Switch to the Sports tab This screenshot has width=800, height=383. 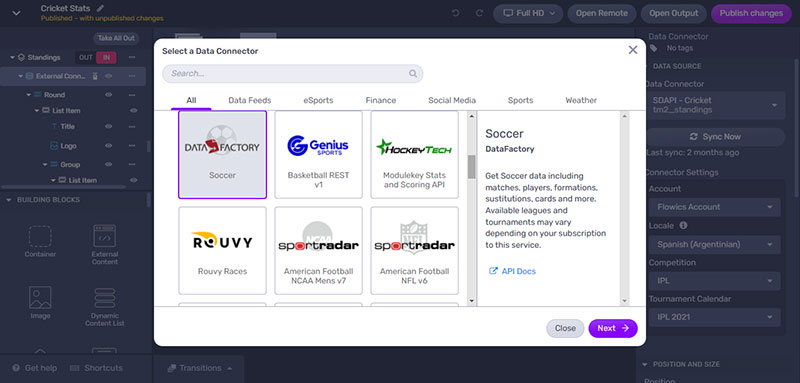click(520, 100)
